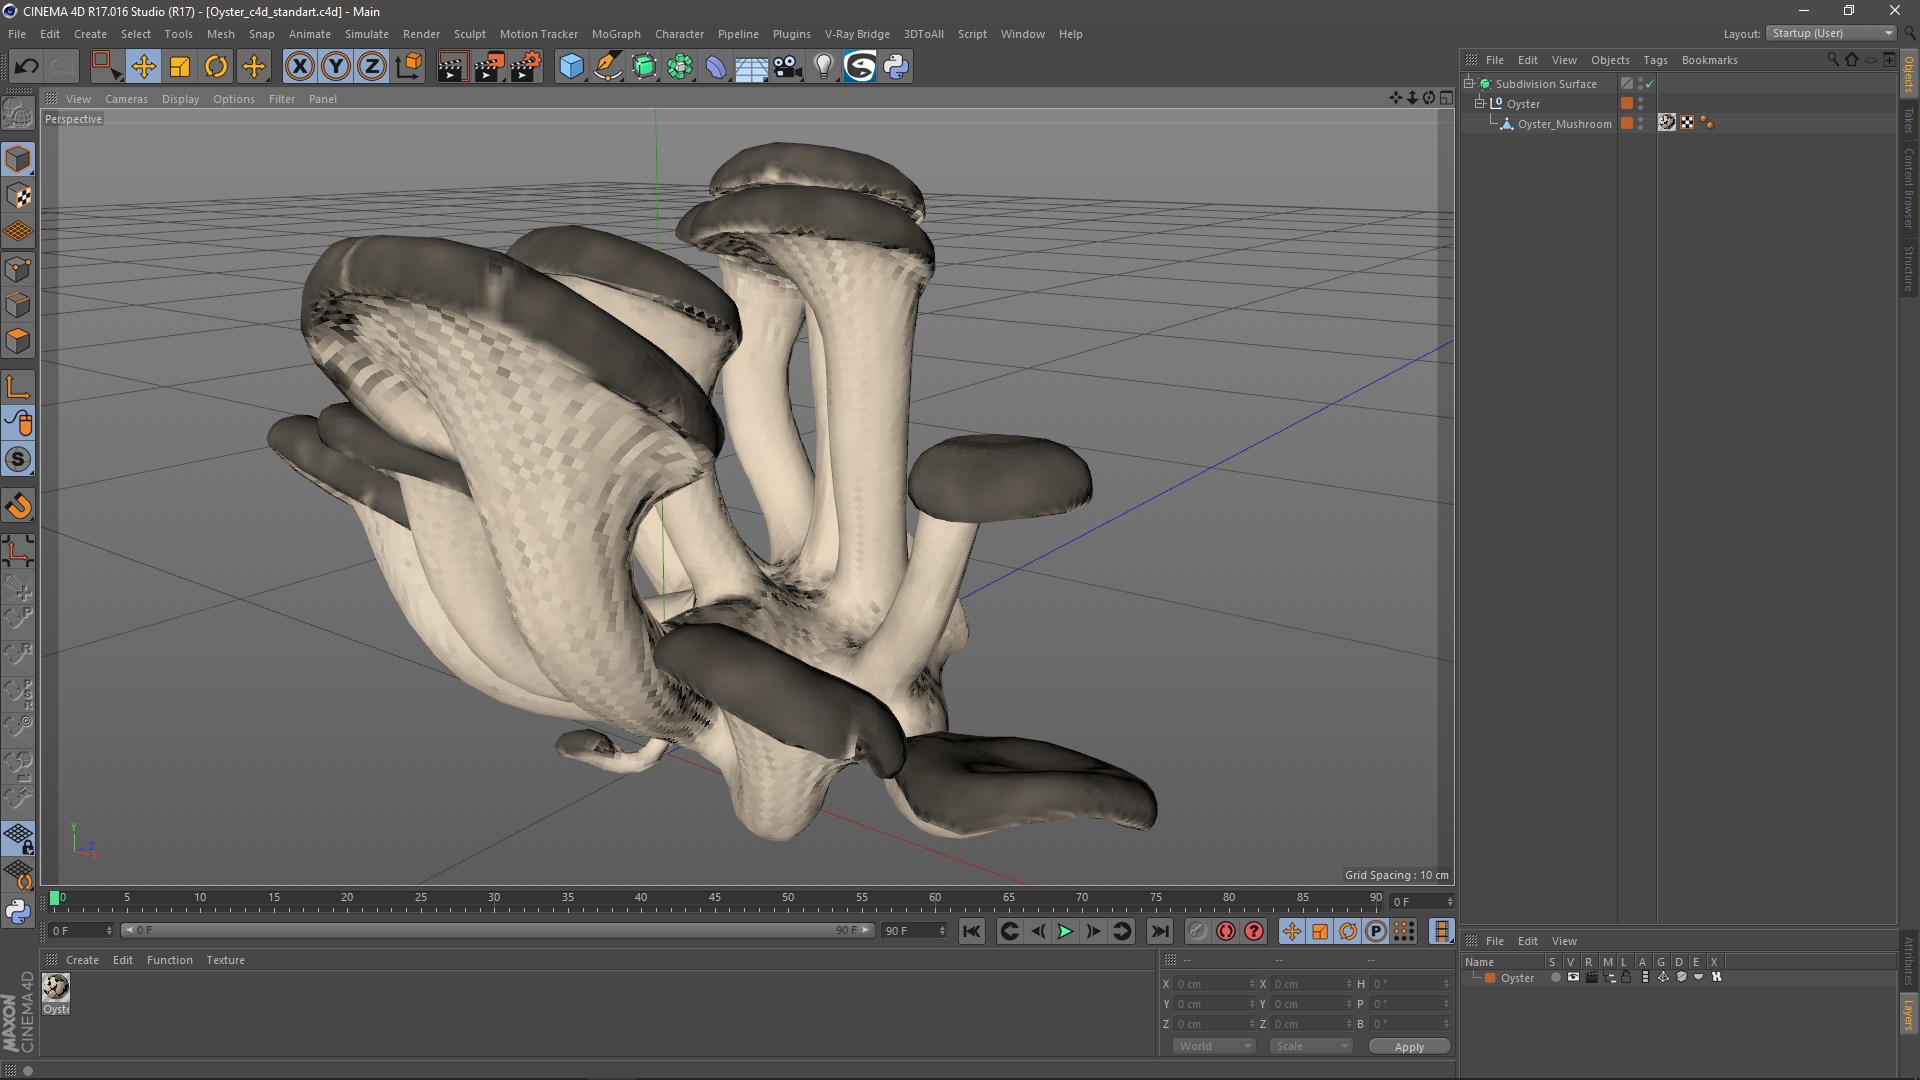Enable Polygons mode
Viewport: 1920px width, 1080px height.
click(18, 341)
